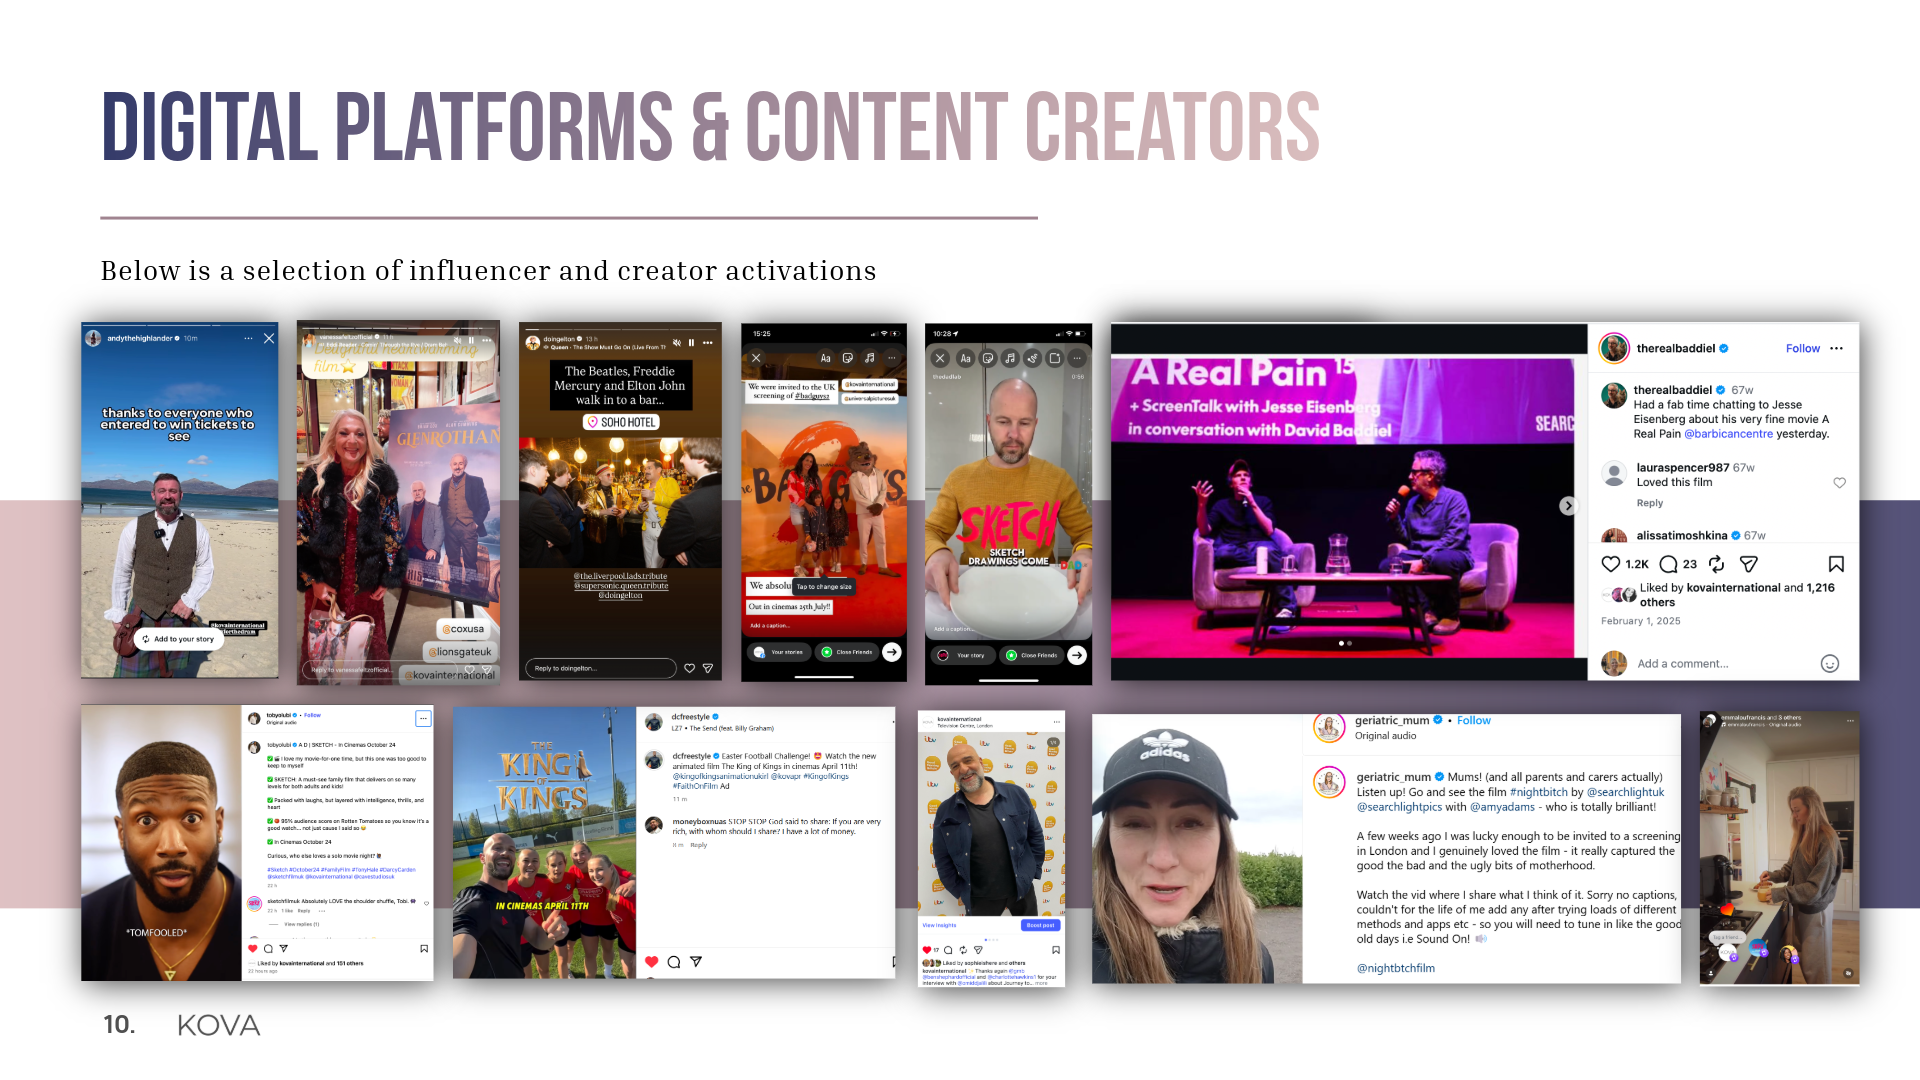Like the doingelton story

[690, 668]
